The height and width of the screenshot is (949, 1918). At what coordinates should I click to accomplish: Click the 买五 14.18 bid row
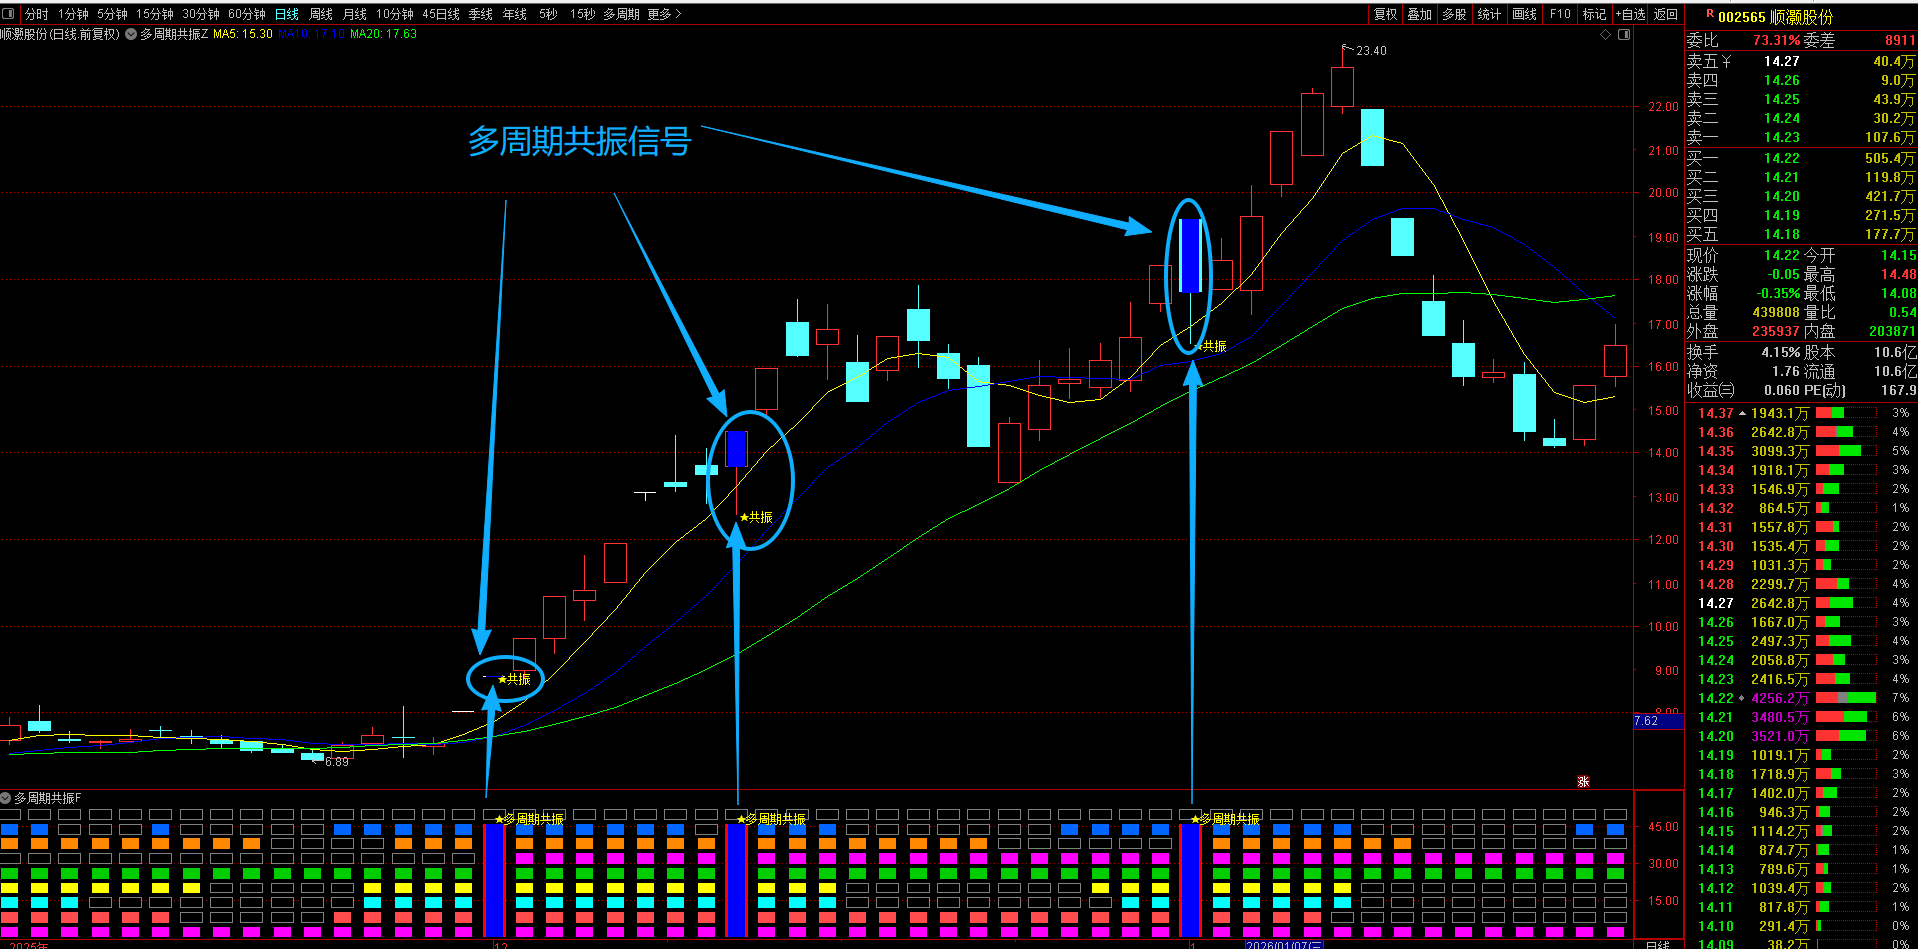click(1801, 234)
